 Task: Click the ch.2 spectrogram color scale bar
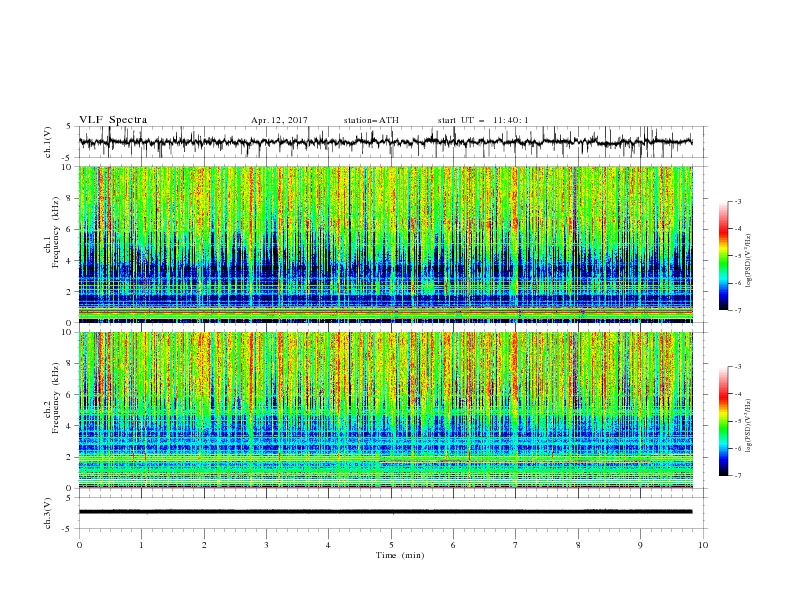point(724,421)
